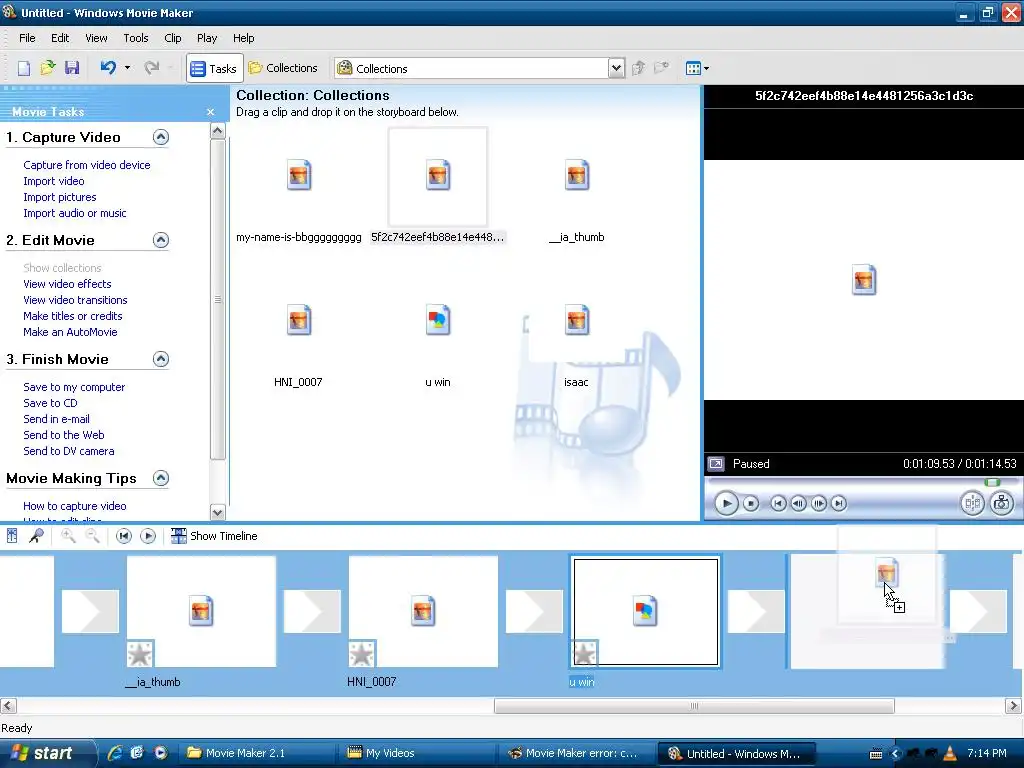Click the New Collection Folder icon

pyautogui.click(x=662, y=68)
